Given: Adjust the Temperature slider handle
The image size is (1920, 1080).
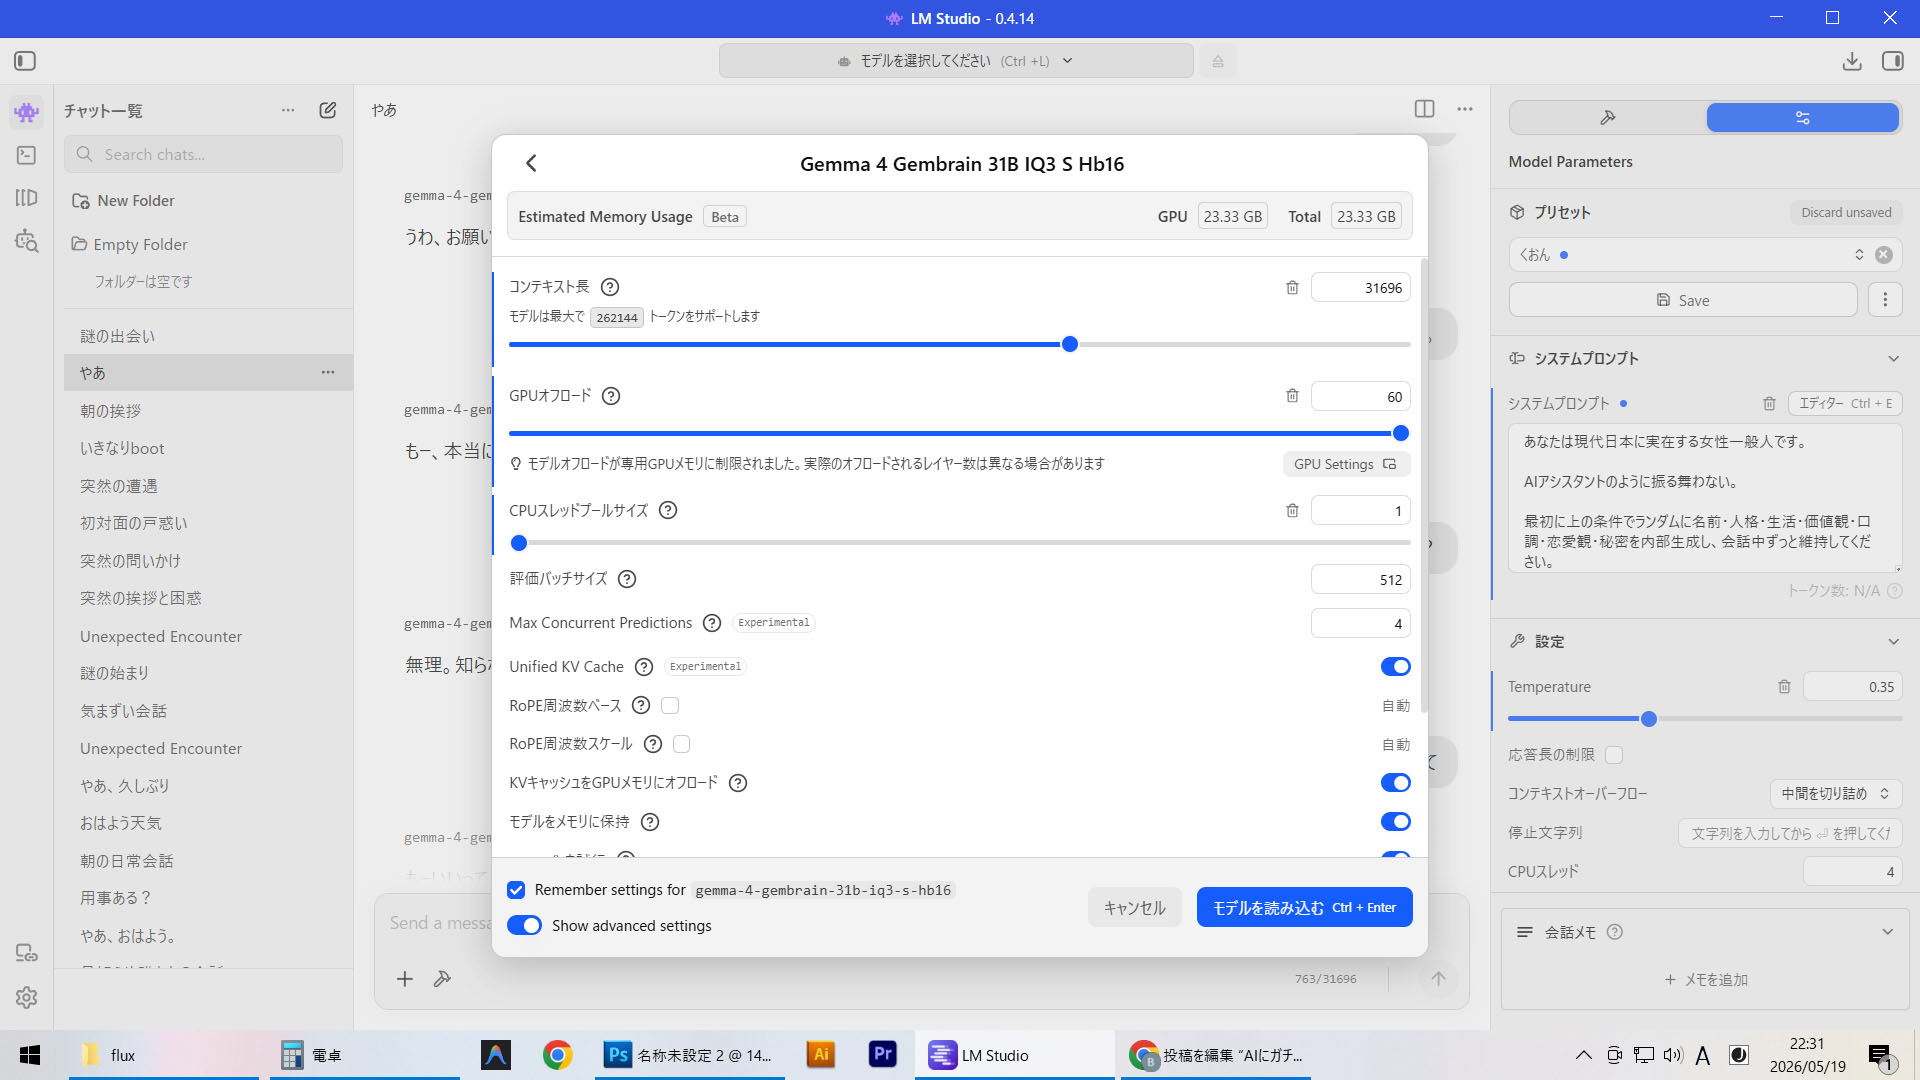Looking at the screenshot, I should tap(1649, 719).
